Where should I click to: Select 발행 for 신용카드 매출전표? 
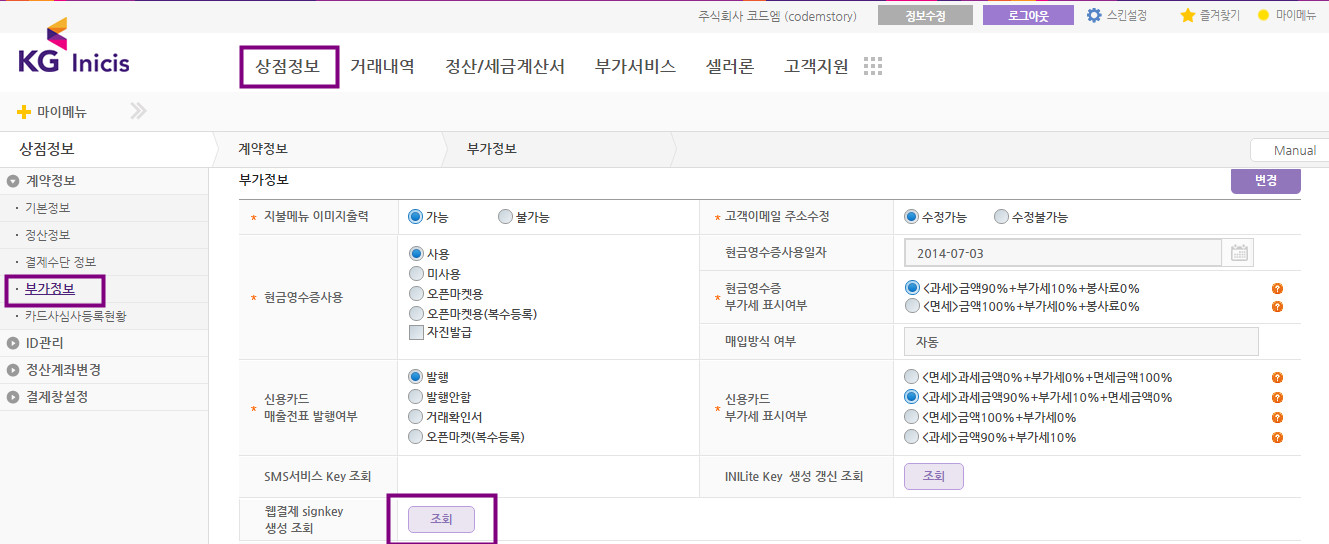[416, 377]
